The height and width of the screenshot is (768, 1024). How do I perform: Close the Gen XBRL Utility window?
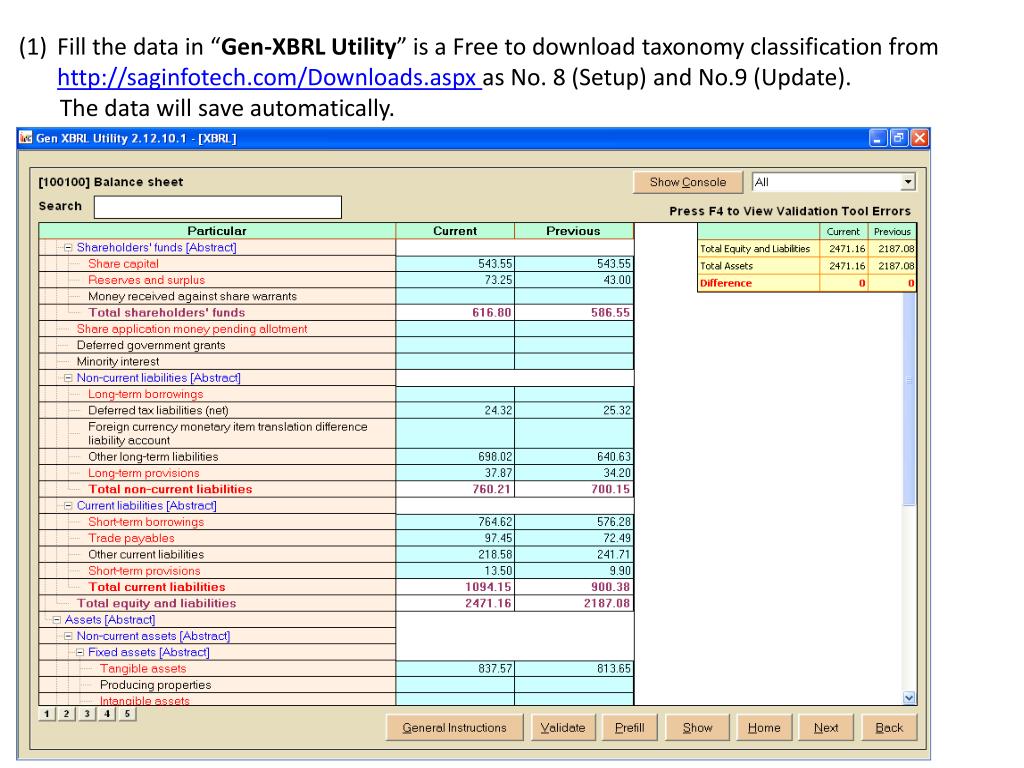click(x=920, y=138)
